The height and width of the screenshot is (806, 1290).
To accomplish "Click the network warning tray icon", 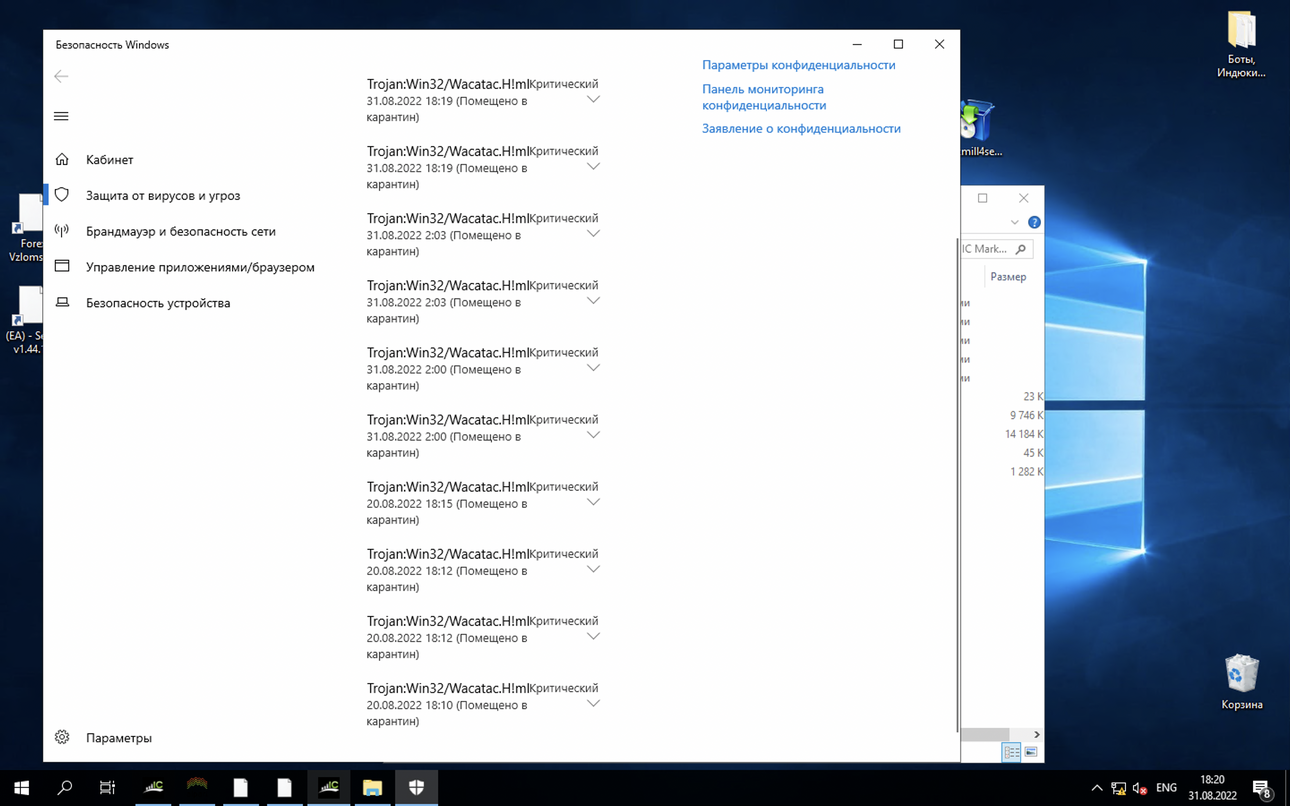I will 1119,788.
